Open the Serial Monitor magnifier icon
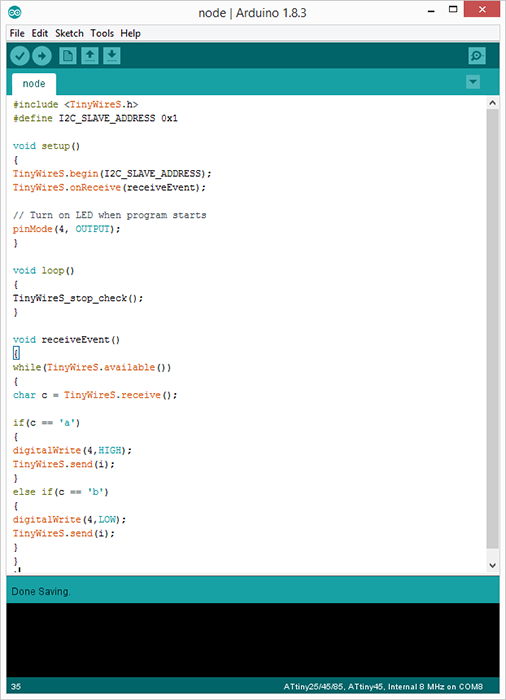The image size is (506, 700). pos(477,56)
